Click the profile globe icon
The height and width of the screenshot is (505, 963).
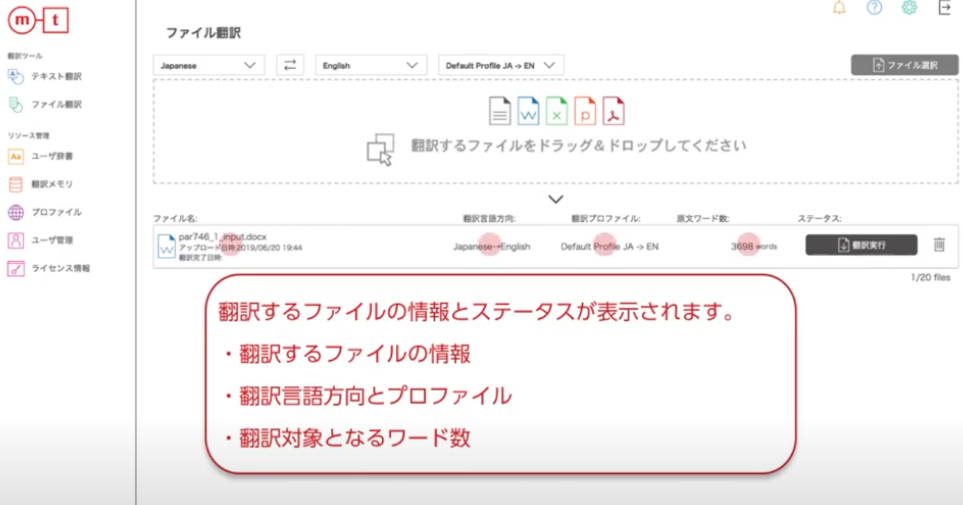tap(16, 212)
